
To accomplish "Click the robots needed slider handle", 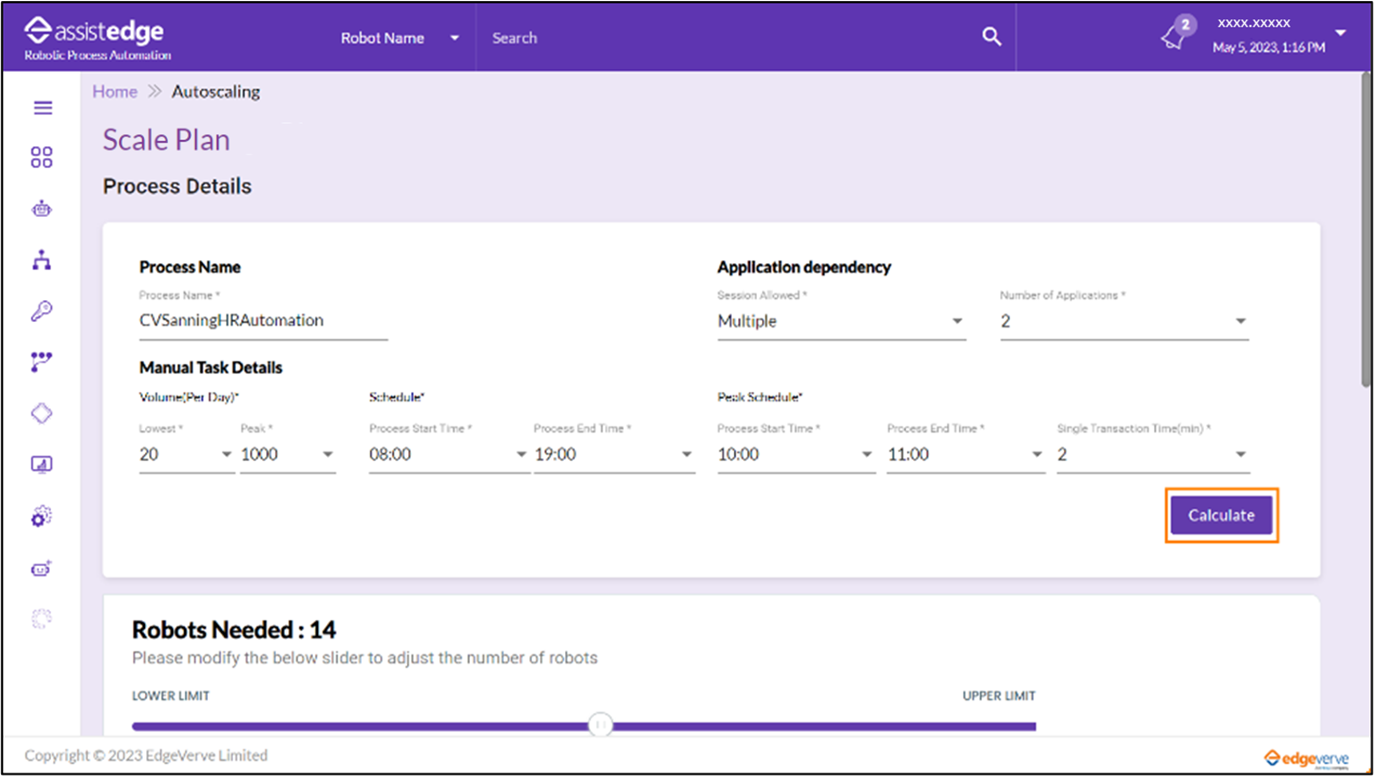I will [x=600, y=725].
